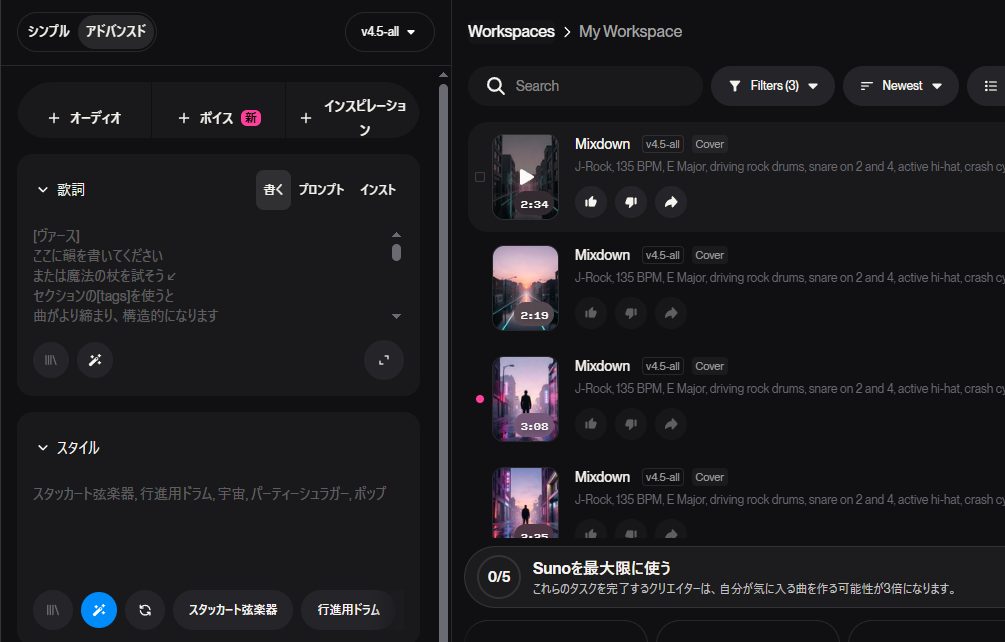
Task: Click the pink unread dot beside 3:08 Mixdown
Action: click(x=479, y=399)
